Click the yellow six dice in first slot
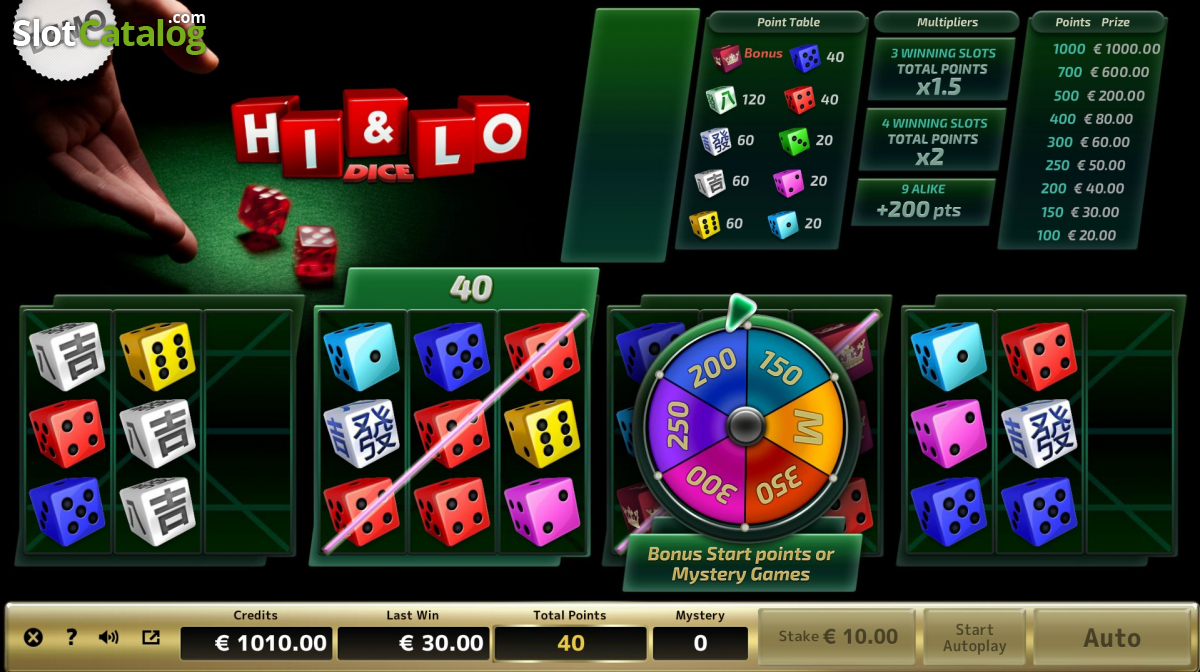1200x672 pixels. pyautogui.click(x=156, y=355)
